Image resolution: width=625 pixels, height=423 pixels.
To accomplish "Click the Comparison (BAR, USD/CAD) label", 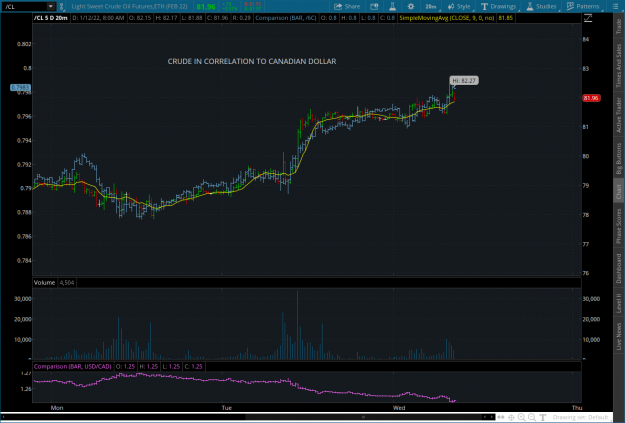I will (73, 366).
